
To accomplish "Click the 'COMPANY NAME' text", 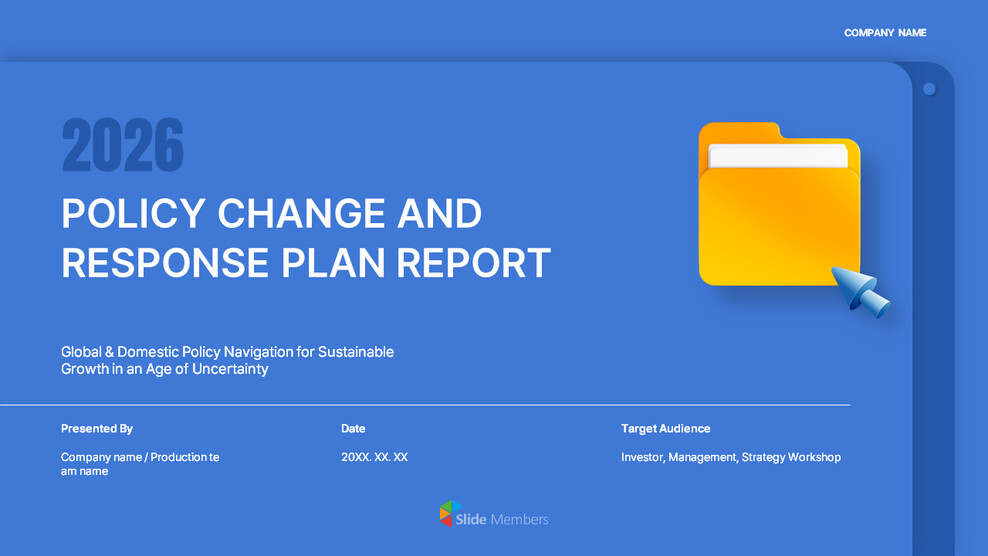I will pyautogui.click(x=885, y=33).
